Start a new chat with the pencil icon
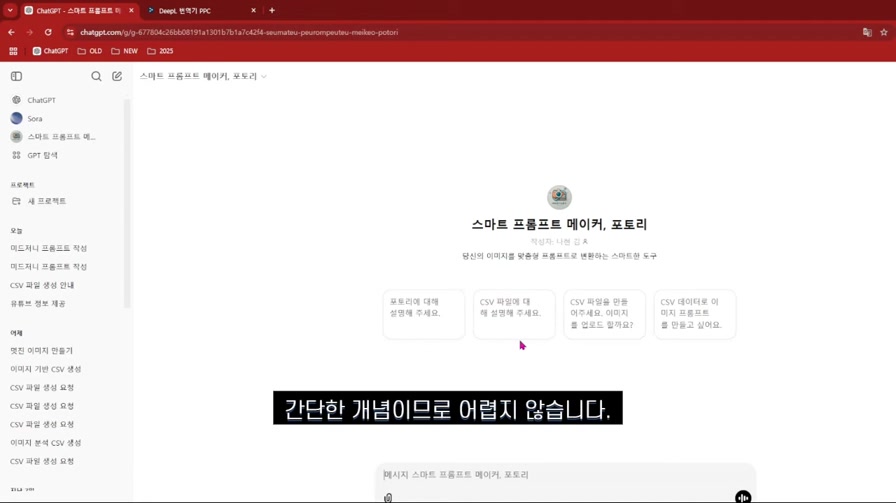 click(117, 76)
